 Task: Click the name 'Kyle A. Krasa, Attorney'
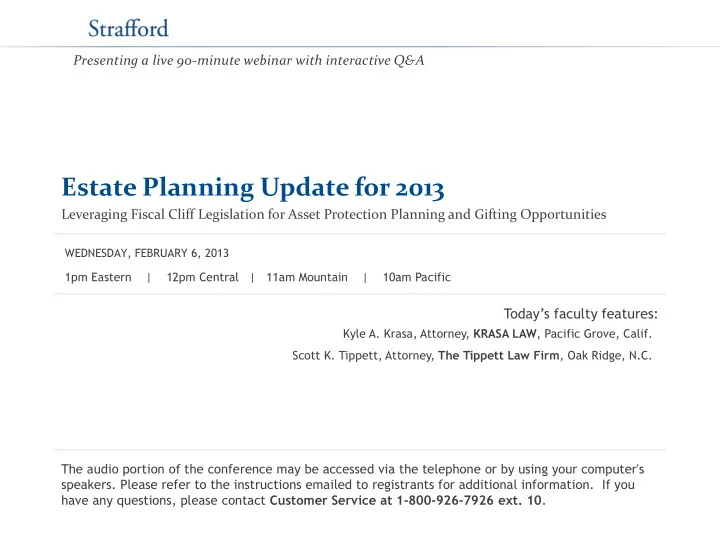pos(405,334)
